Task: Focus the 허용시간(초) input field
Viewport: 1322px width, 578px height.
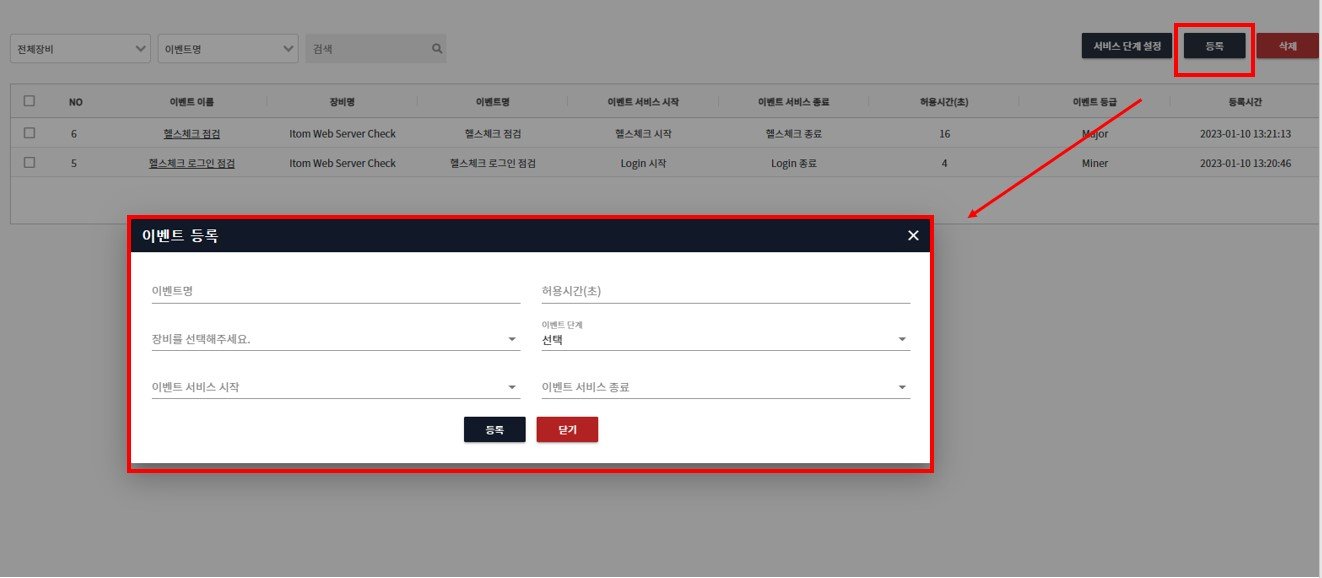Action: pyautogui.click(x=725, y=291)
